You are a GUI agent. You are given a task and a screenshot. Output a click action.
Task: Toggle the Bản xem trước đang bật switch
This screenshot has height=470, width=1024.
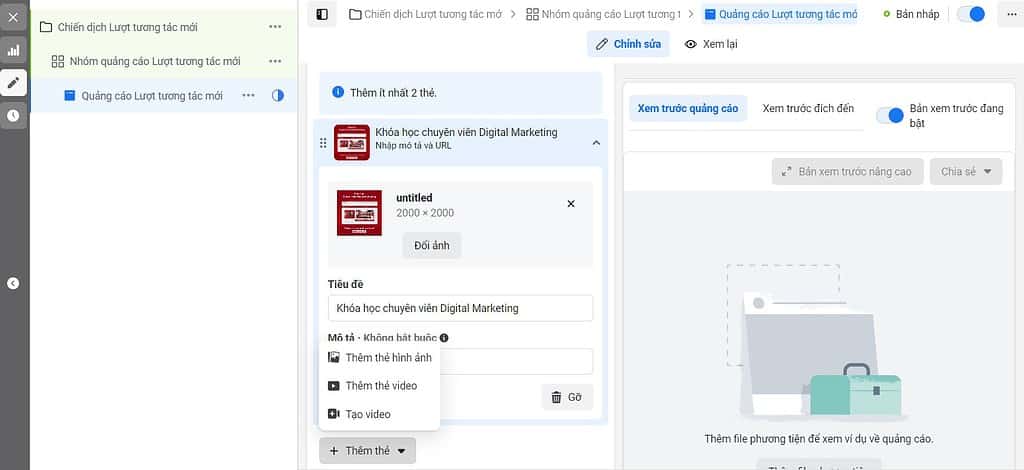pos(889,116)
